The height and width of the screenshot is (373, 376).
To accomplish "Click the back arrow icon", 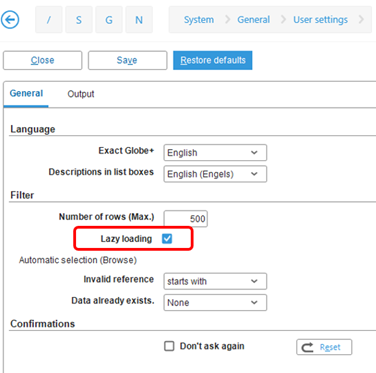I will pos(10,20).
